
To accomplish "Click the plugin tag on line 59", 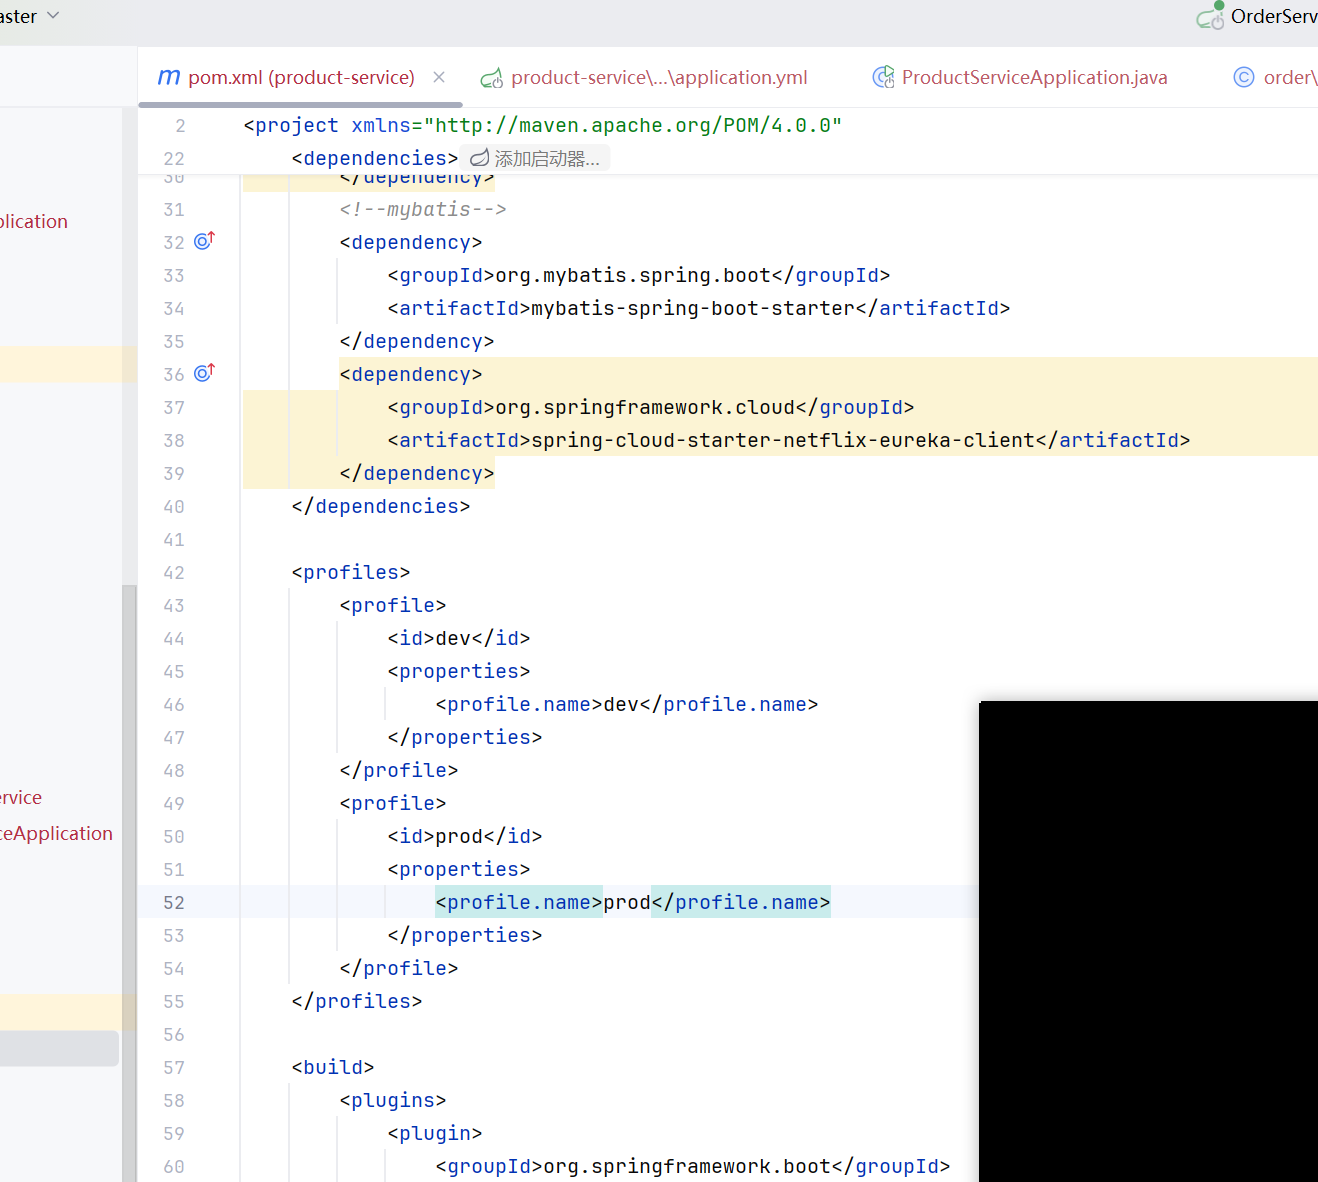I will [x=435, y=1133].
